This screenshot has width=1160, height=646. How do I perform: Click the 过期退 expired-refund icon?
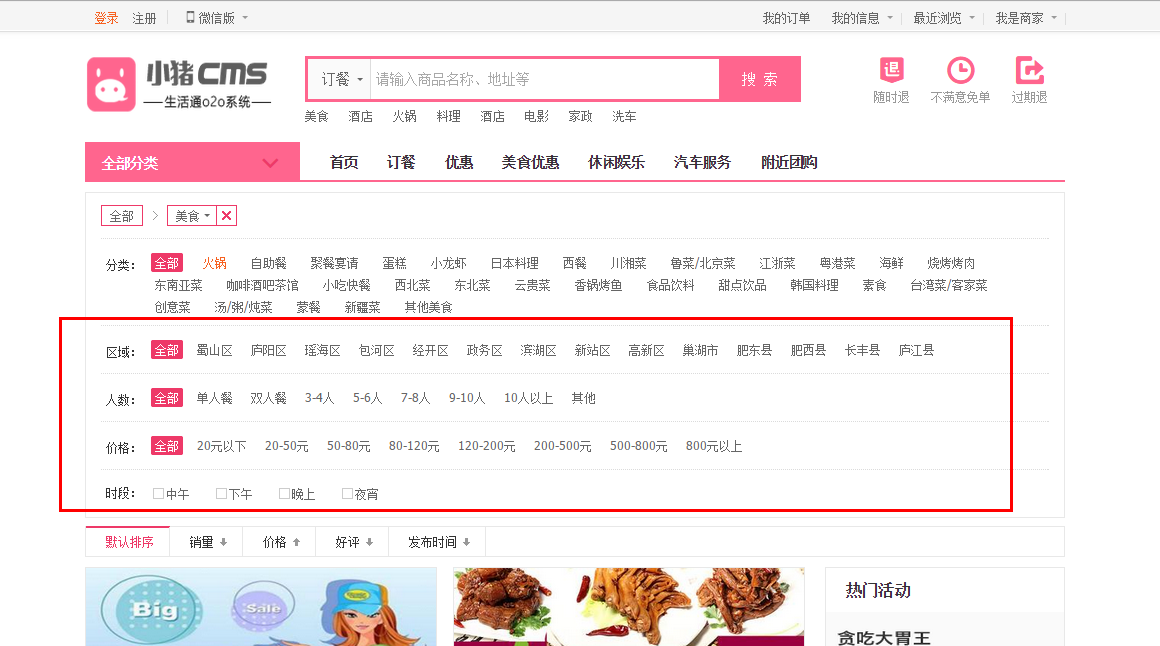1029,72
